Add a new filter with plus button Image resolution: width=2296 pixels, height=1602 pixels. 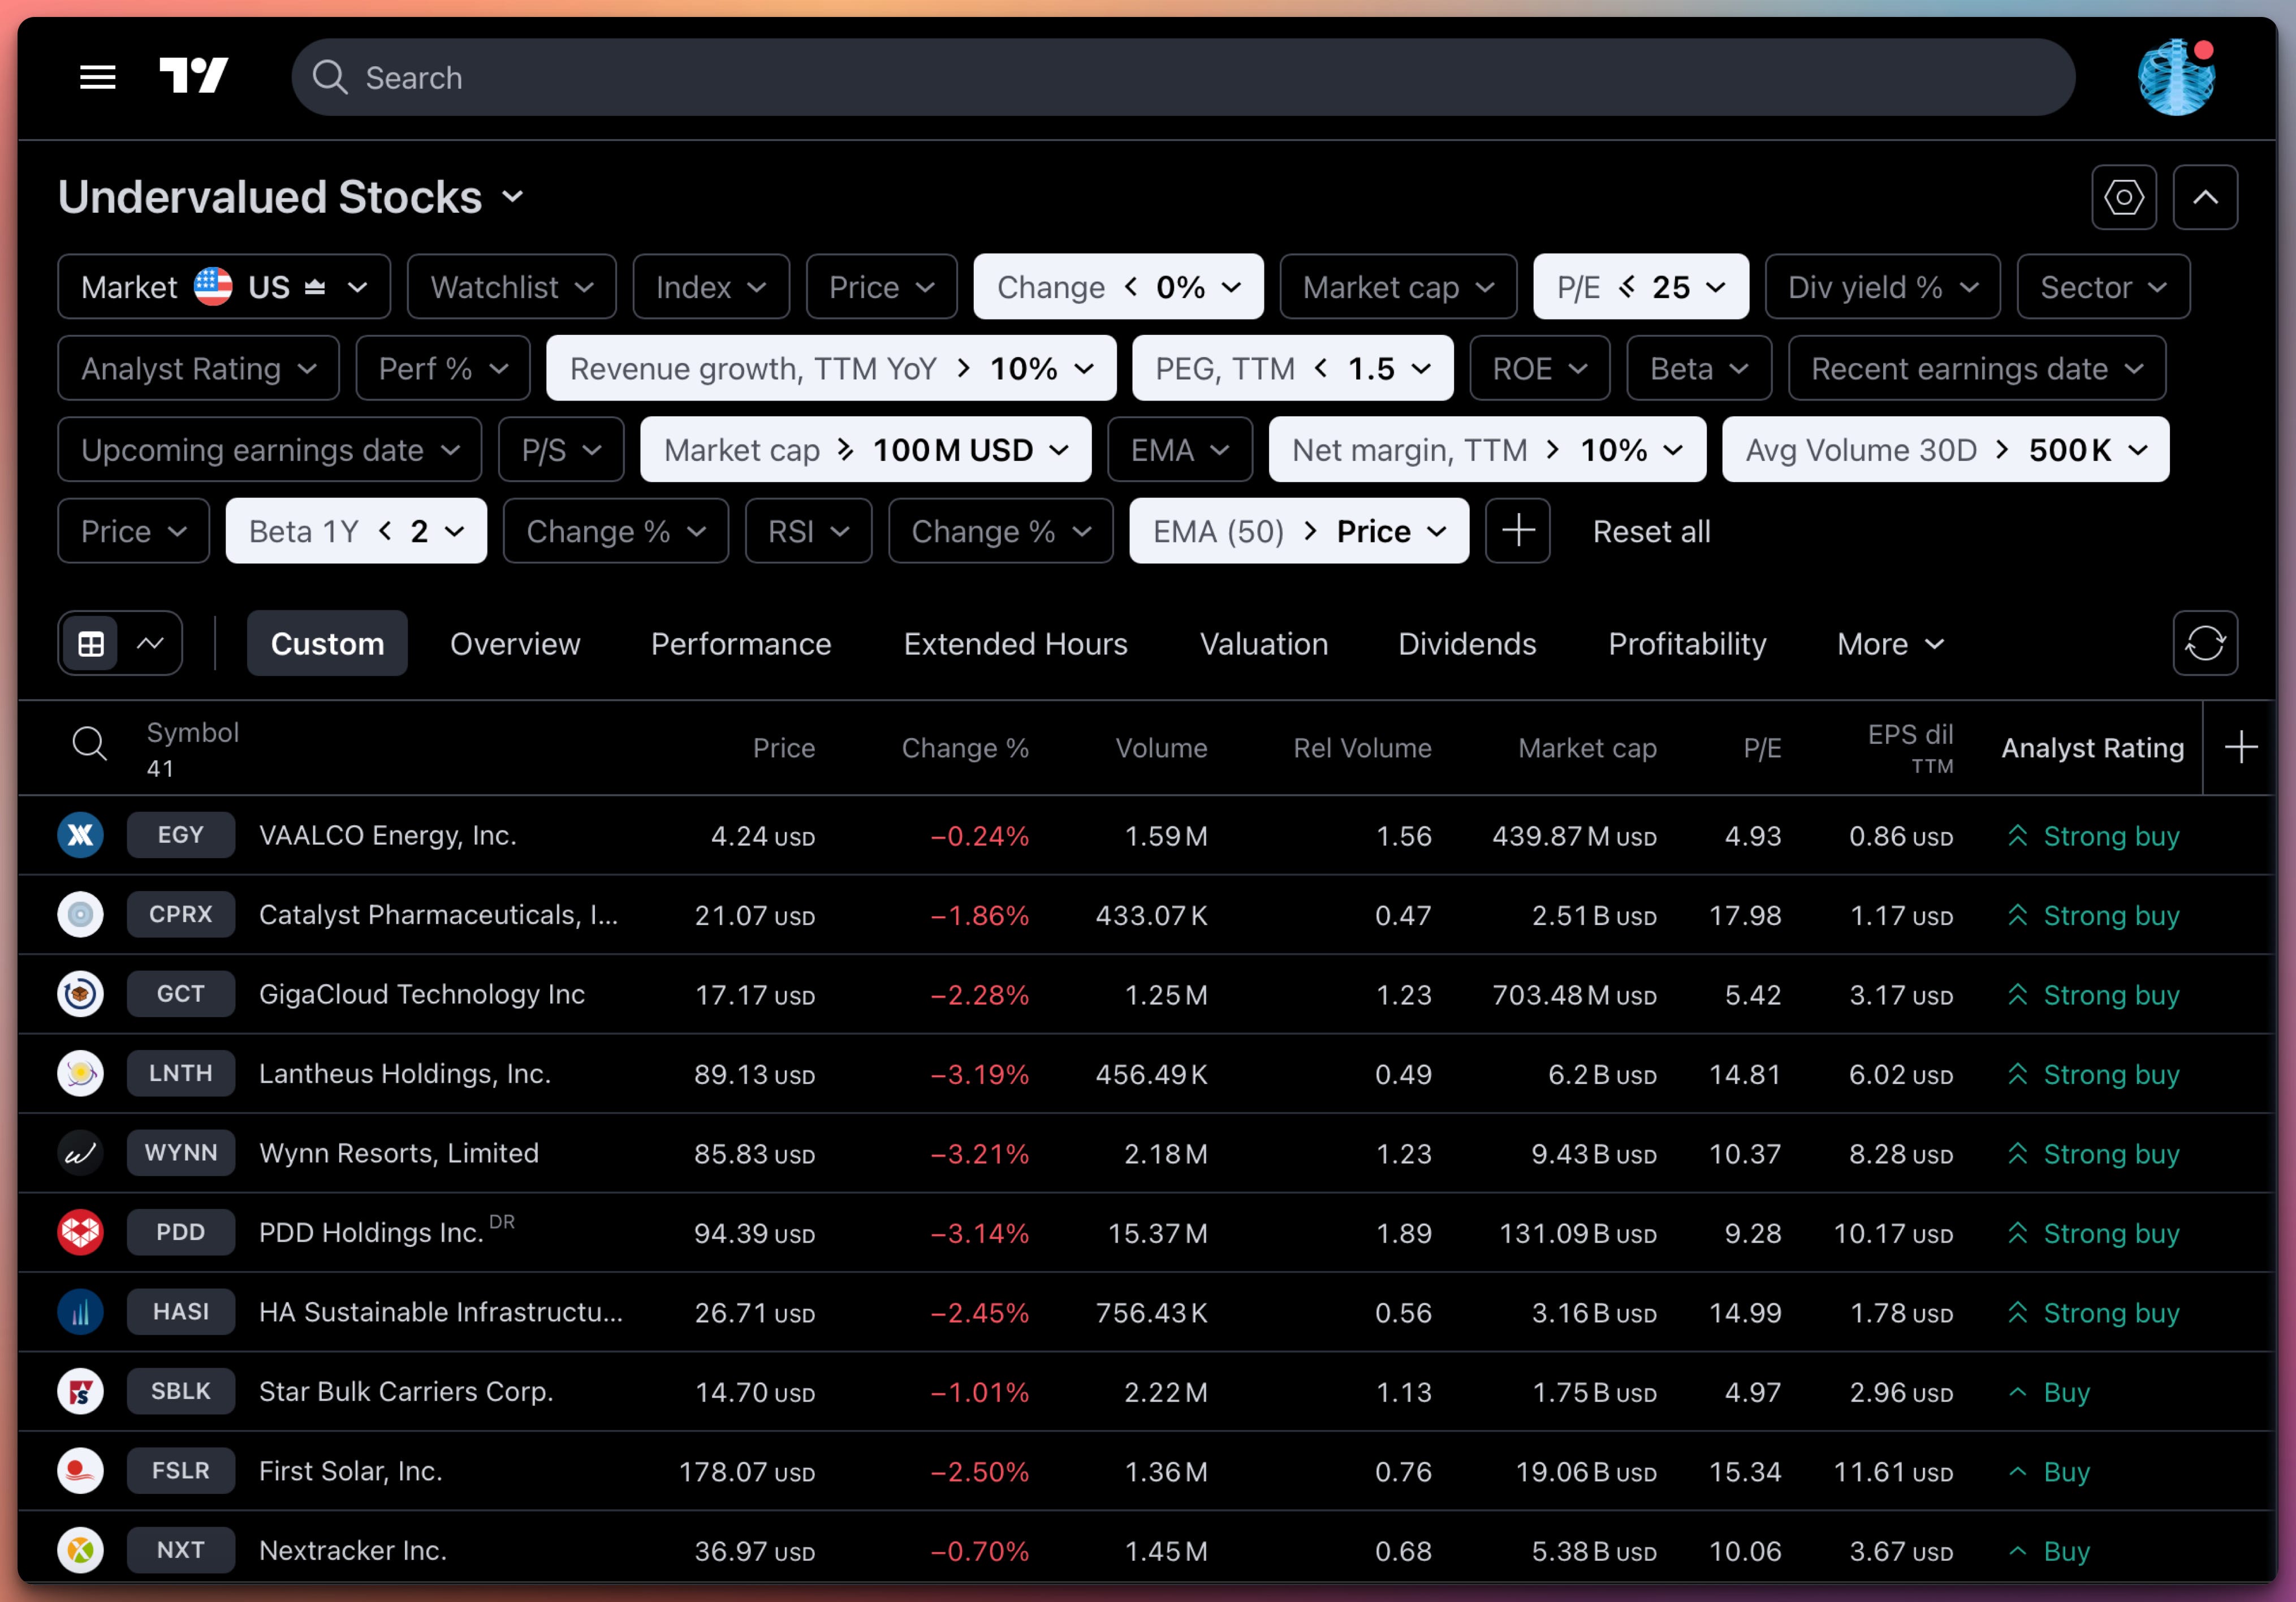[x=1517, y=531]
